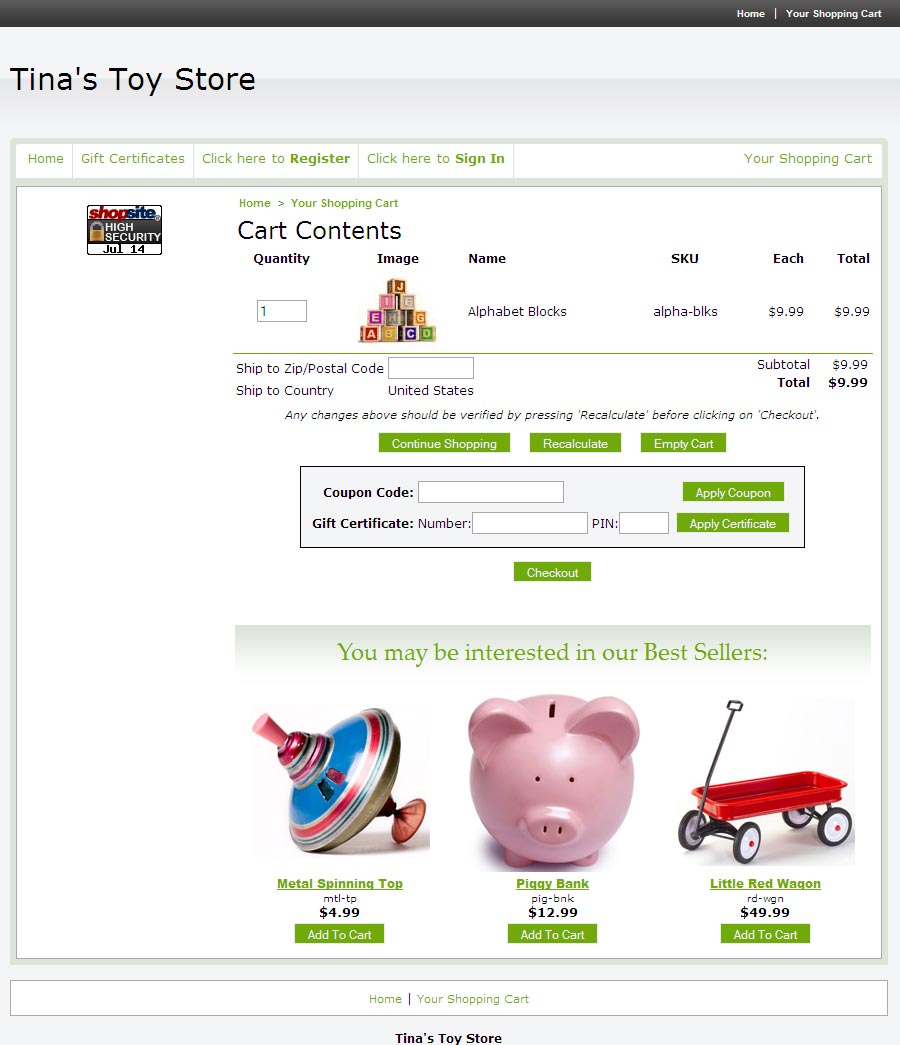Recalculate the cart totals
Screen dimensions: 900x1045
click(x=575, y=443)
